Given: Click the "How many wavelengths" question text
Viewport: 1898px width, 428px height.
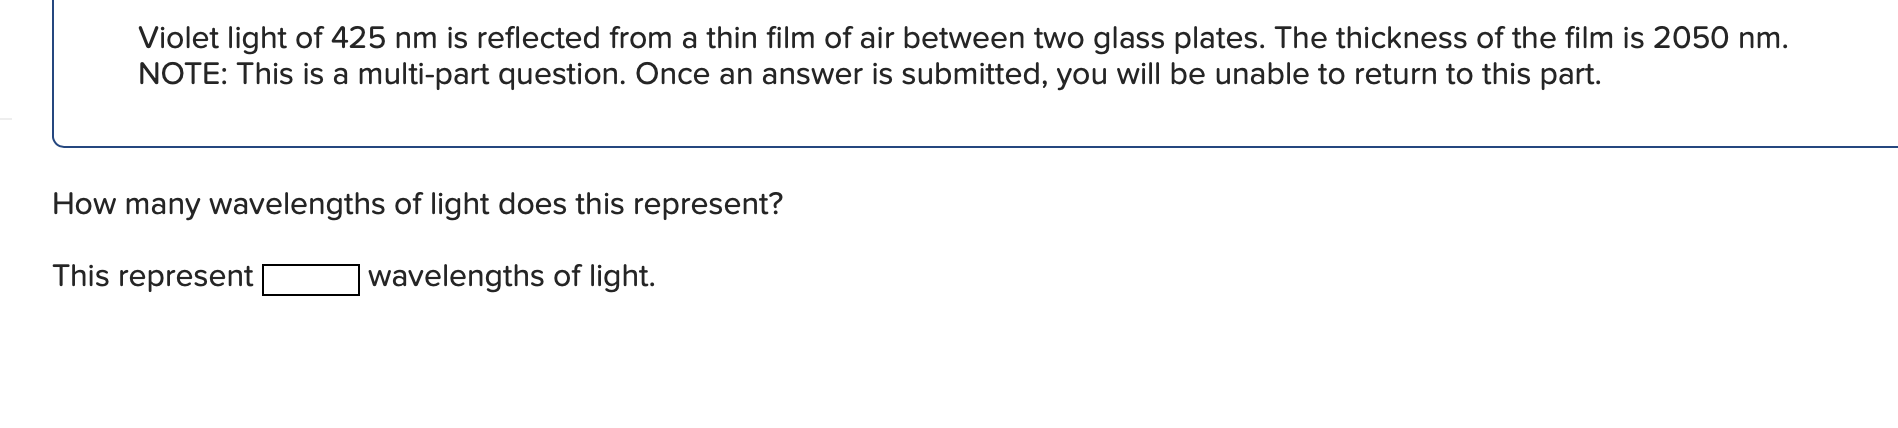Looking at the screenshot, I should (417, 204).
